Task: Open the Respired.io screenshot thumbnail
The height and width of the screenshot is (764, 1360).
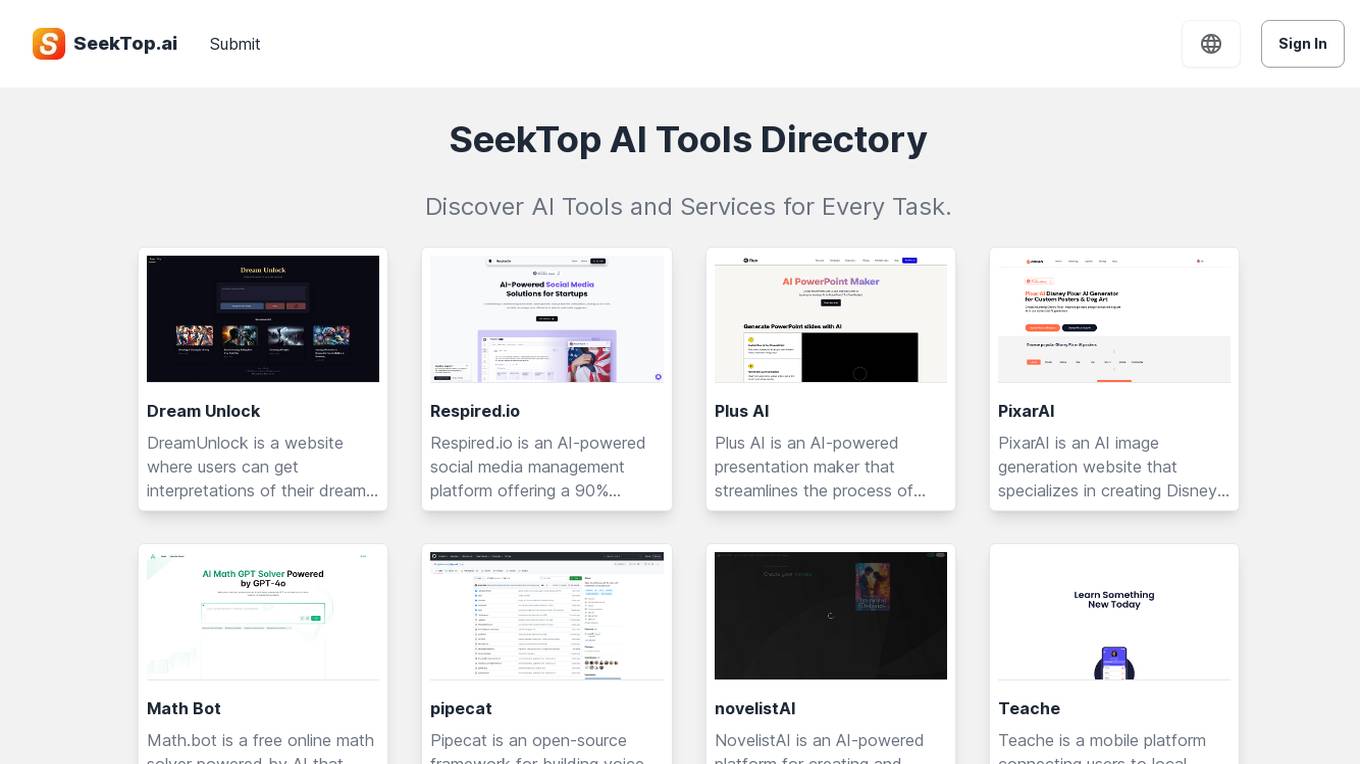Action: [x=547, y=319]
